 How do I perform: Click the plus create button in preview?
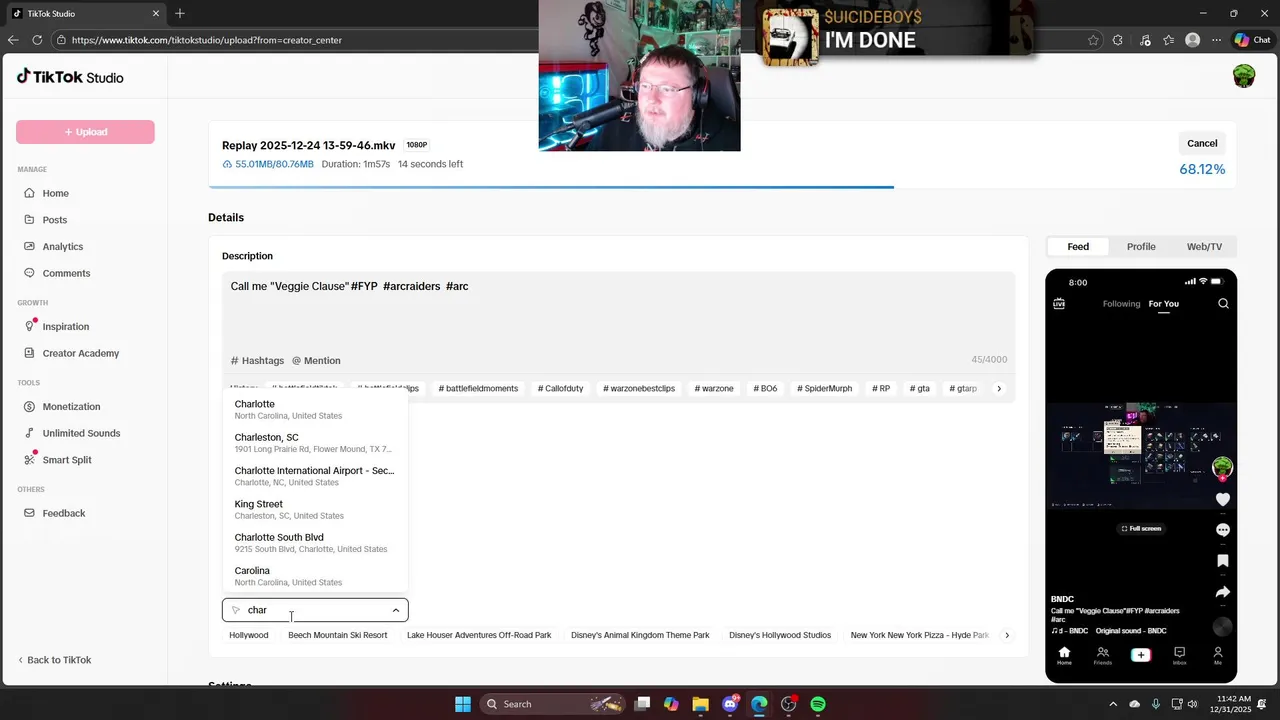[1141, 655]
